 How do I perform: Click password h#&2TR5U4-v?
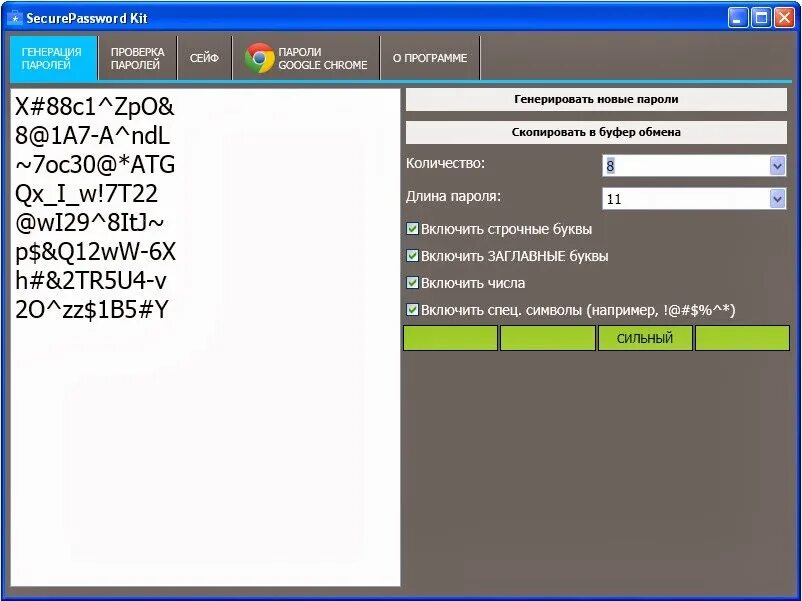coord(91,280)
